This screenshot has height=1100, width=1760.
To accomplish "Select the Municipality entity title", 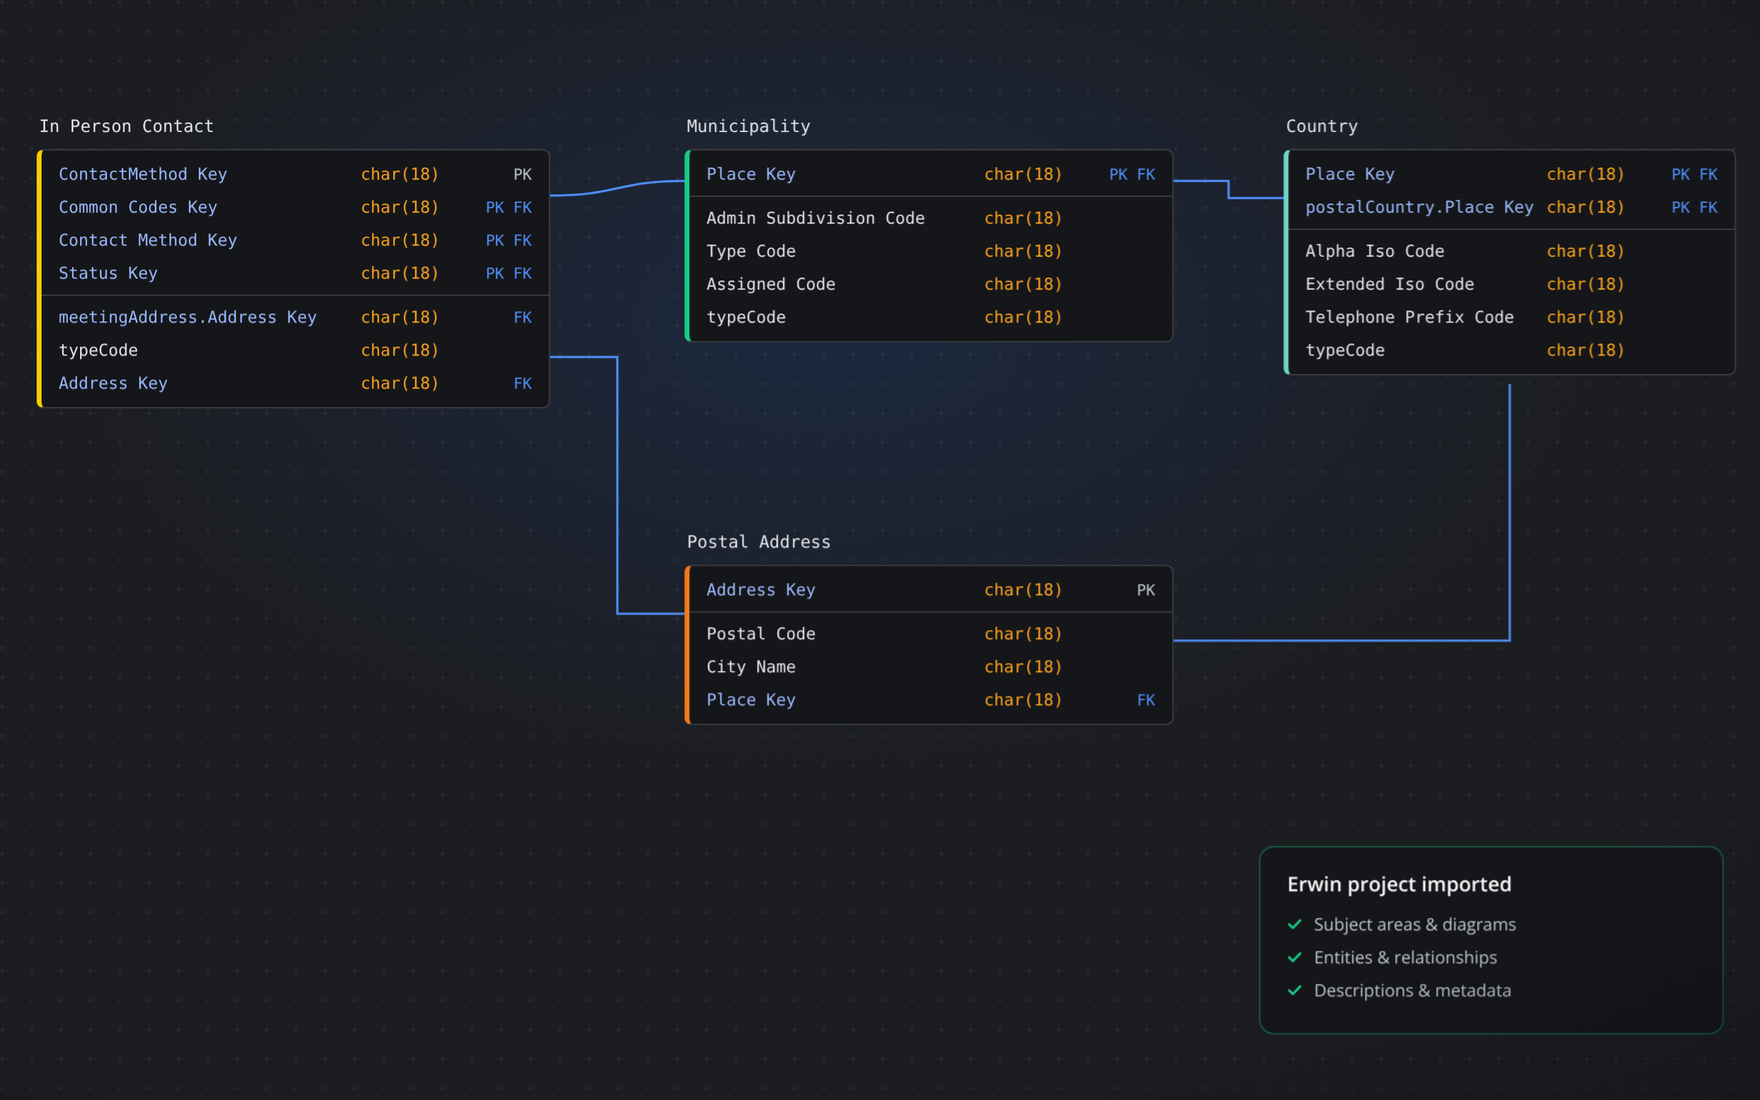I will click(x=748, y=126).
